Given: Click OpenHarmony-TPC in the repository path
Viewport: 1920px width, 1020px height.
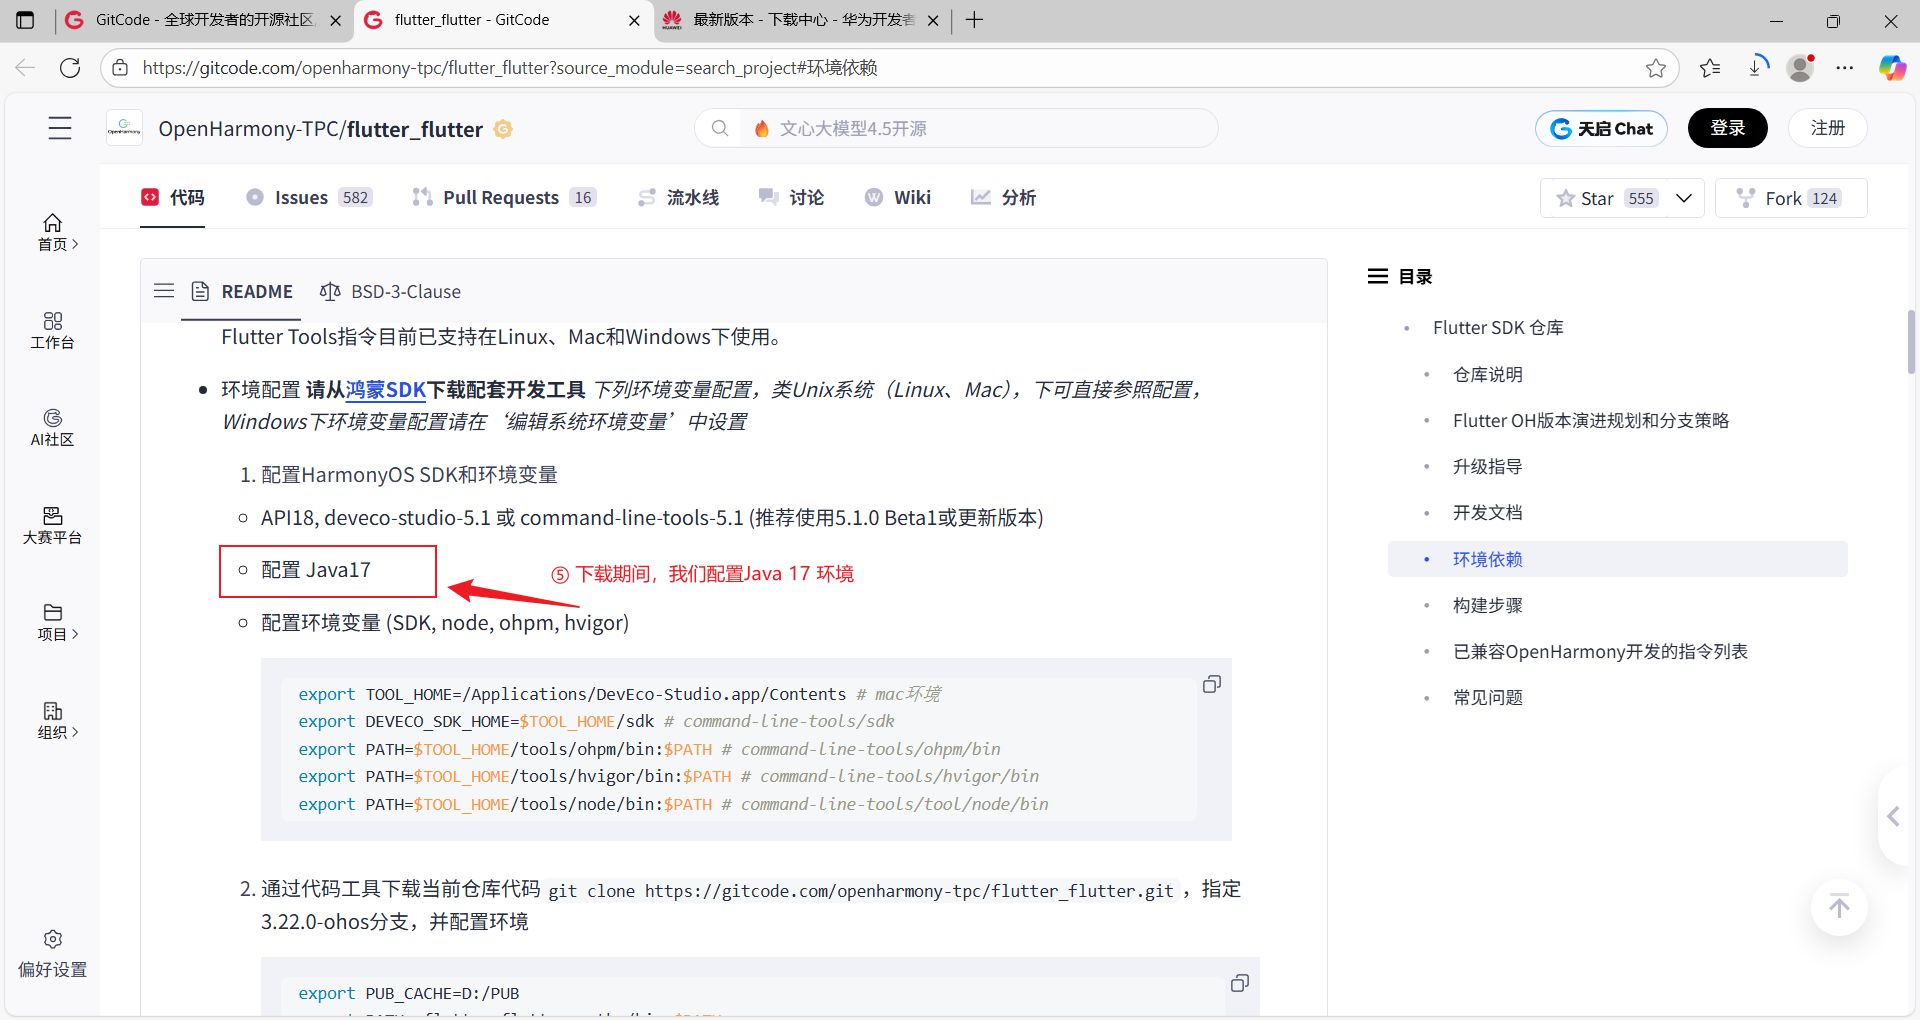Looking at the screenshot, I should click(248, 129).
